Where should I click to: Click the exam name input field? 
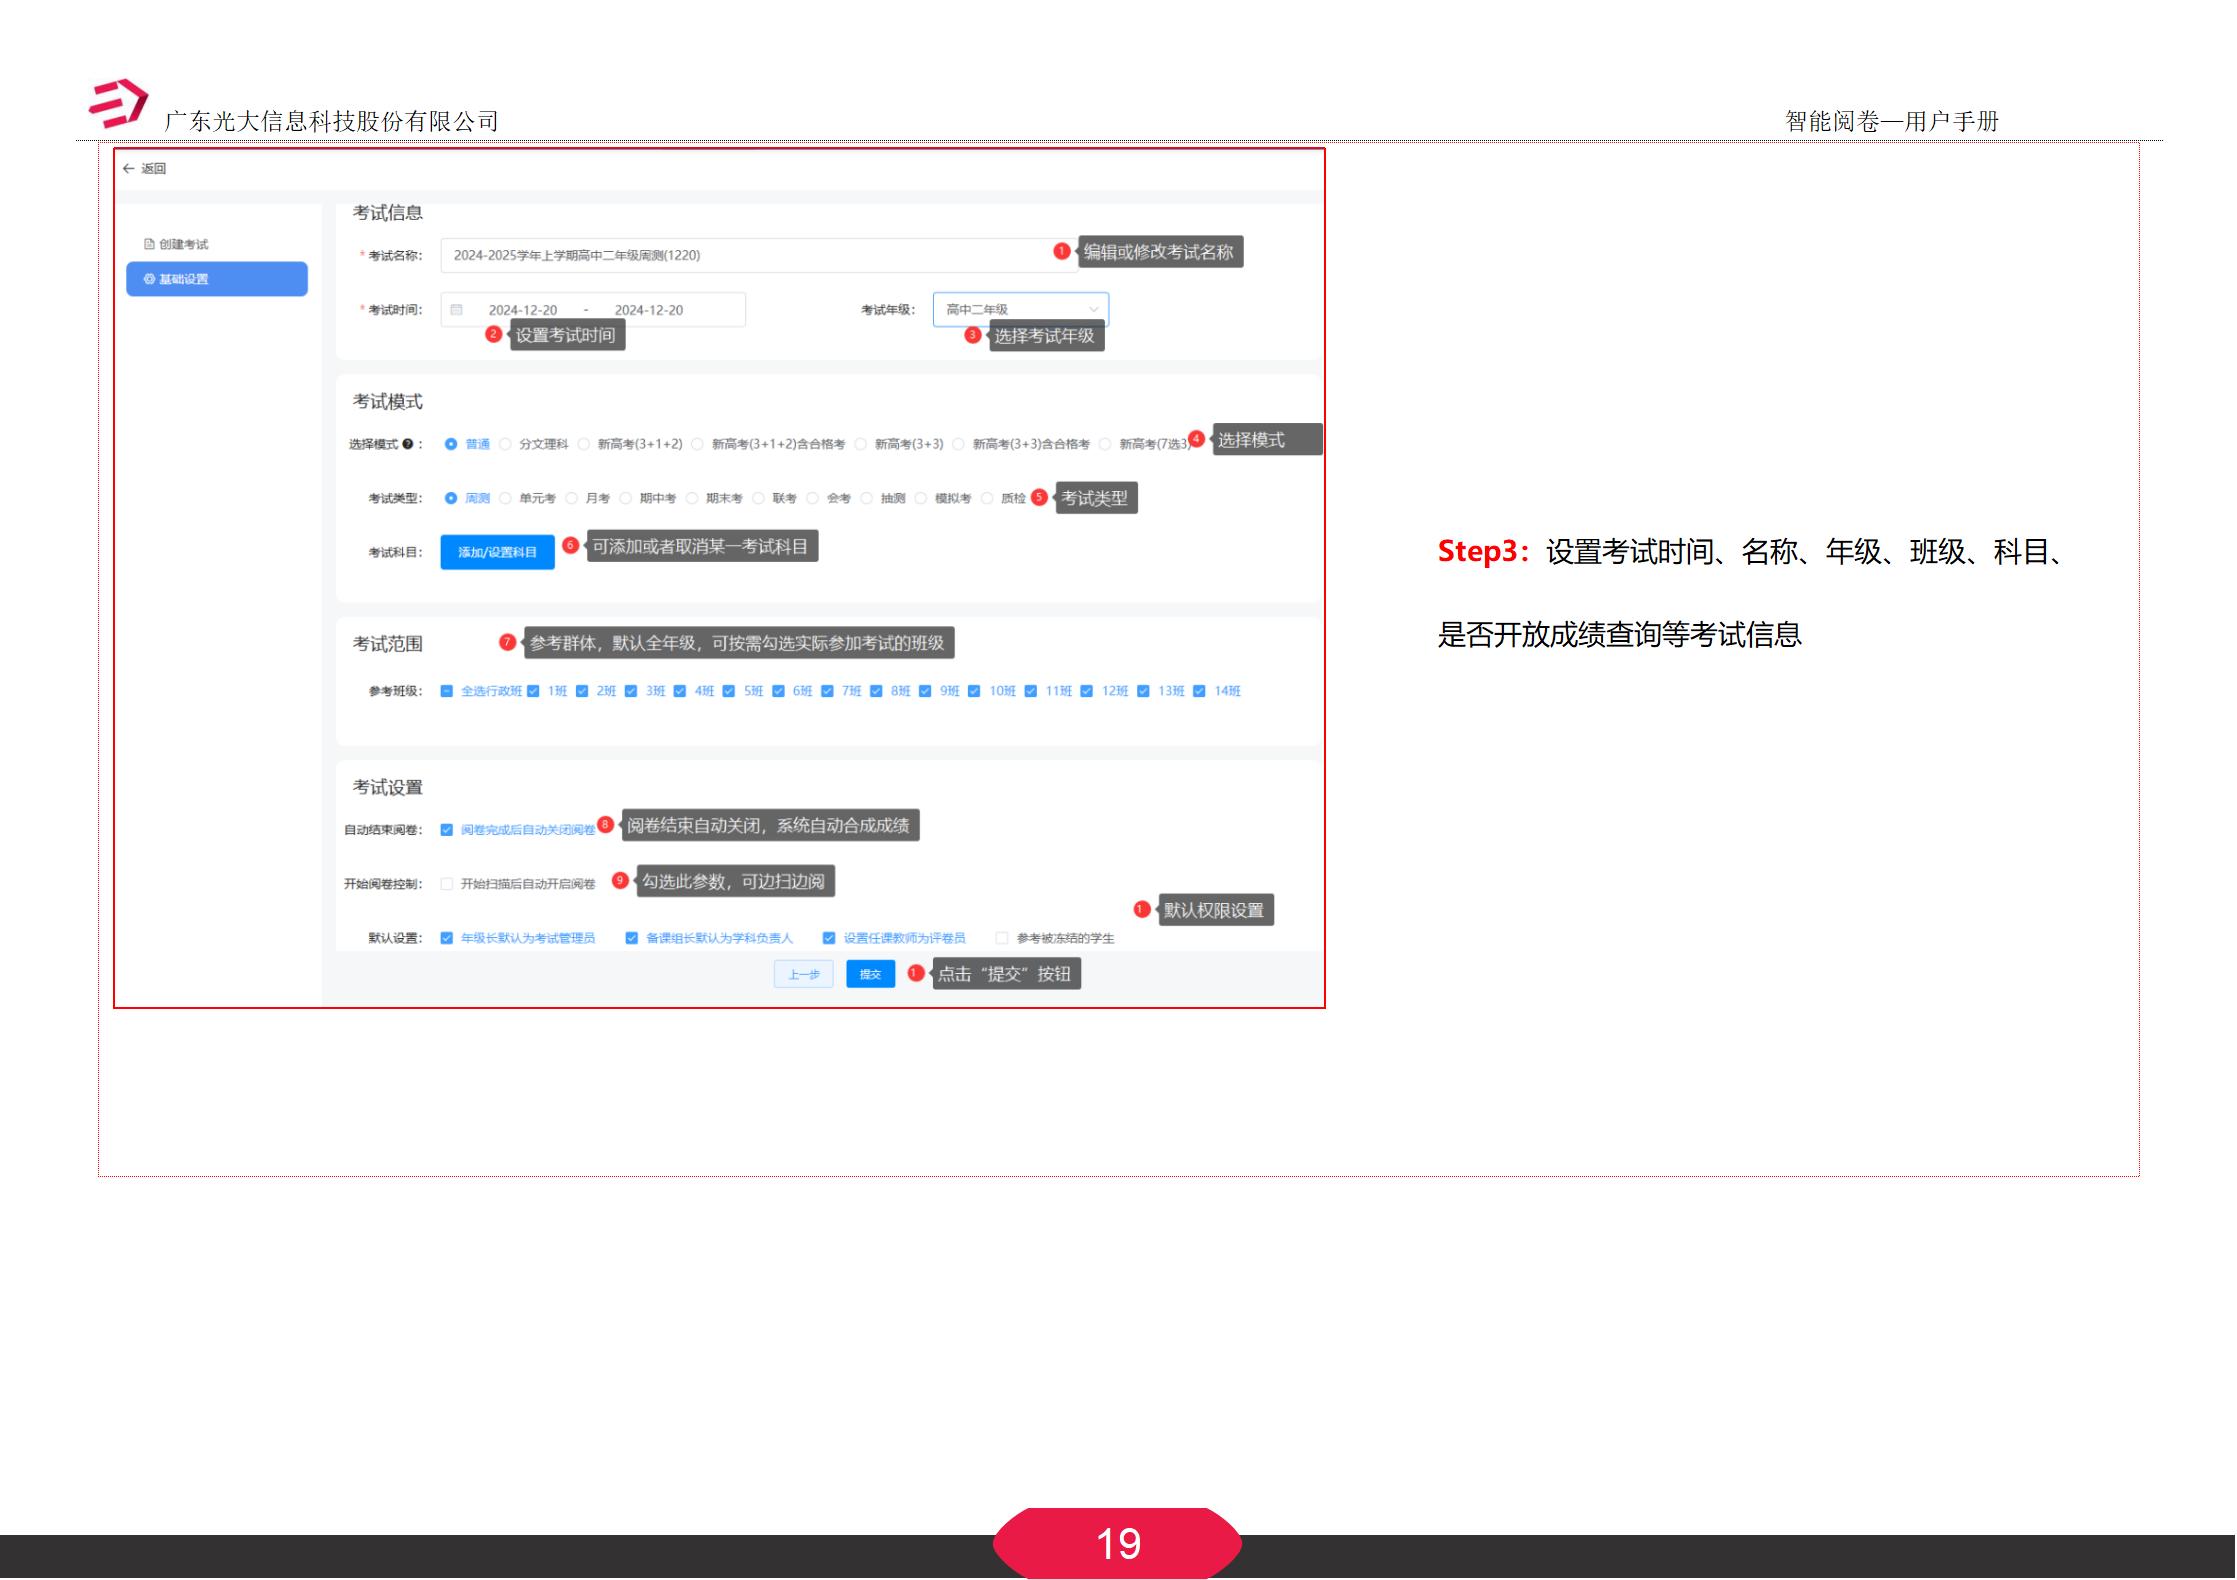(740, 256)
